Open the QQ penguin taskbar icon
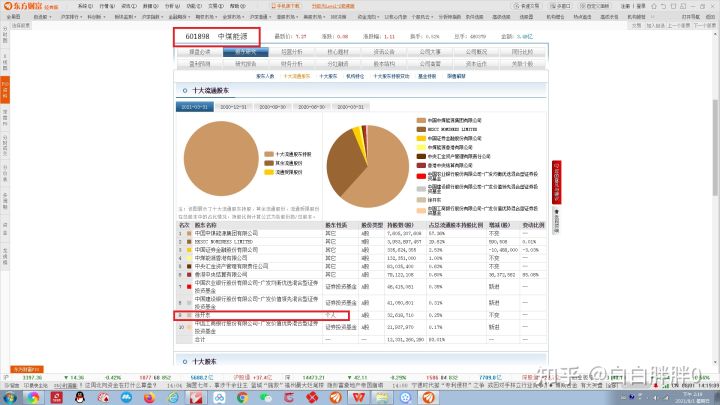Screen dimensions: 720x405 click(80, 398)
